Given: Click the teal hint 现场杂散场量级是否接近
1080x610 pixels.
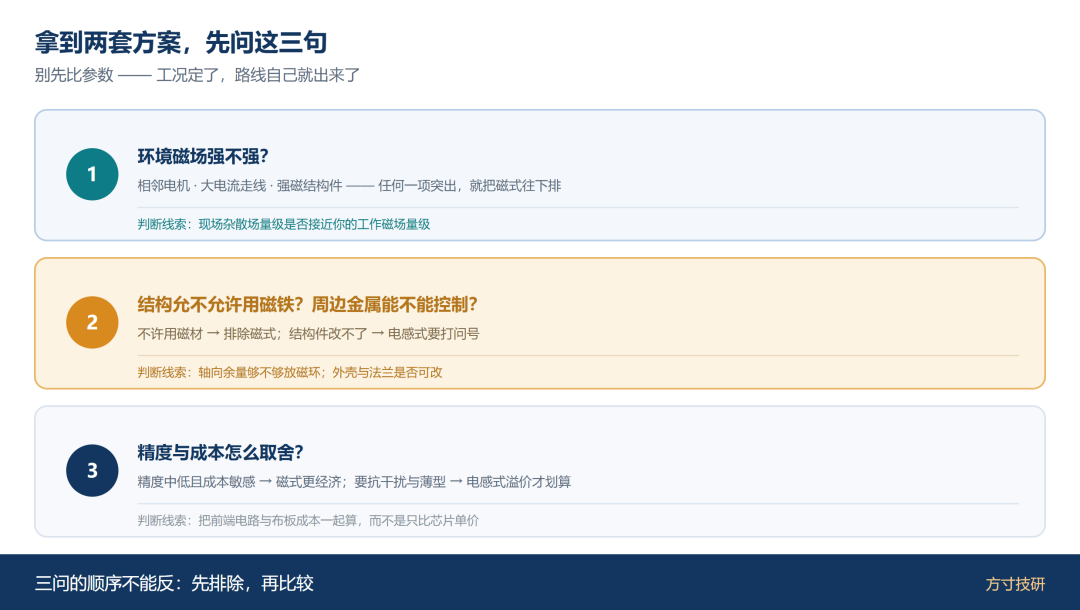Looking at the screenshot, I should pos(284,224).
